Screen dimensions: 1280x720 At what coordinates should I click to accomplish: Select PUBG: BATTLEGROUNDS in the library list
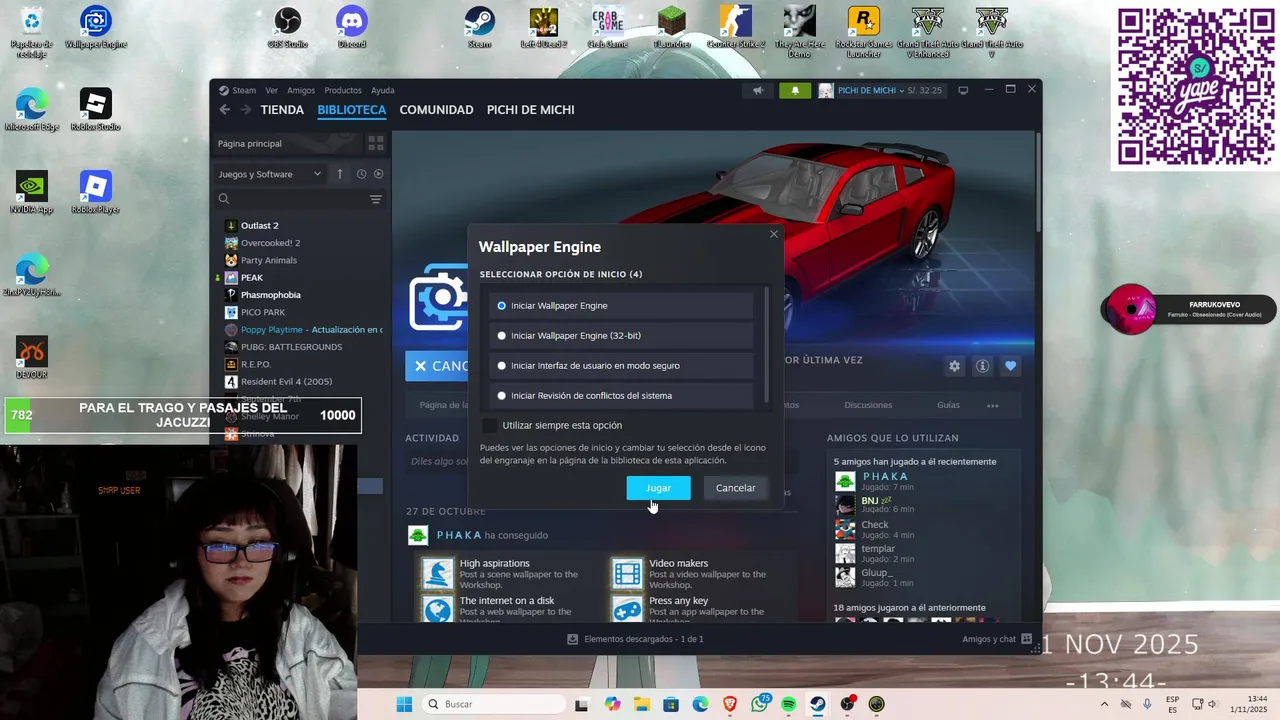pos(291,347)
